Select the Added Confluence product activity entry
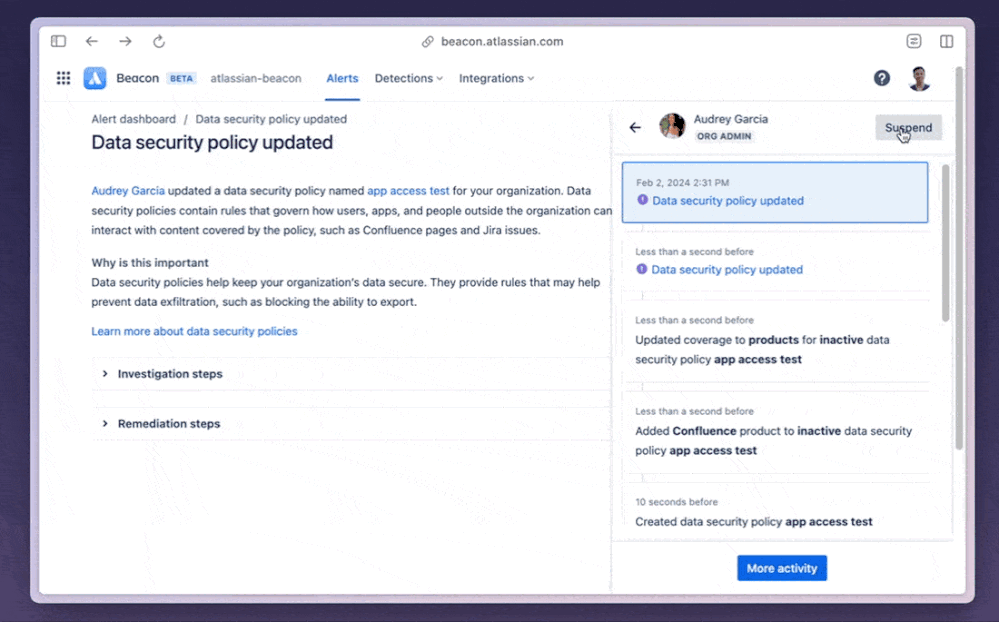 [x=775, y=431]
